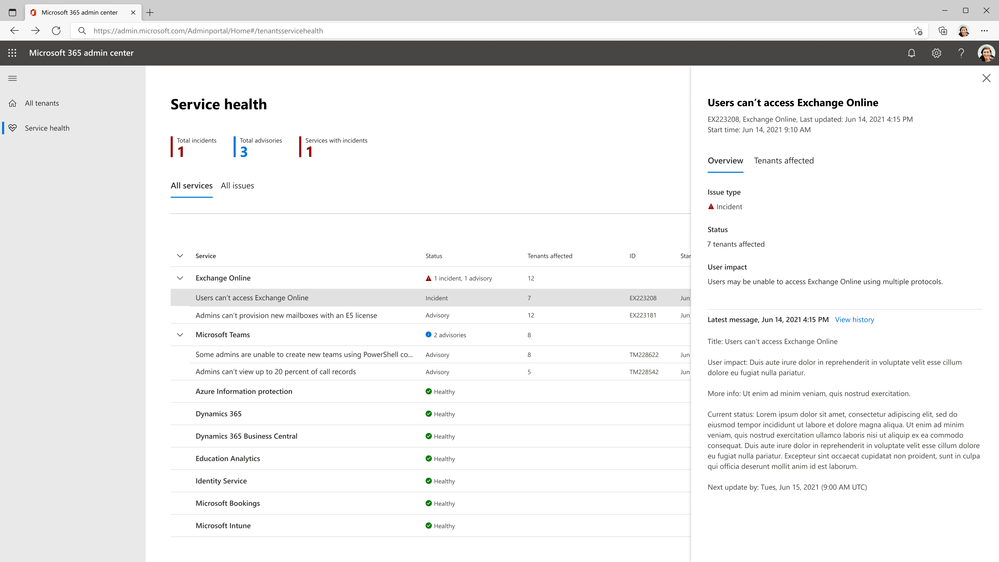This screenshot has height=562, width=999.
Task: Select the Overview tab in panel
Action: (725, 161)
